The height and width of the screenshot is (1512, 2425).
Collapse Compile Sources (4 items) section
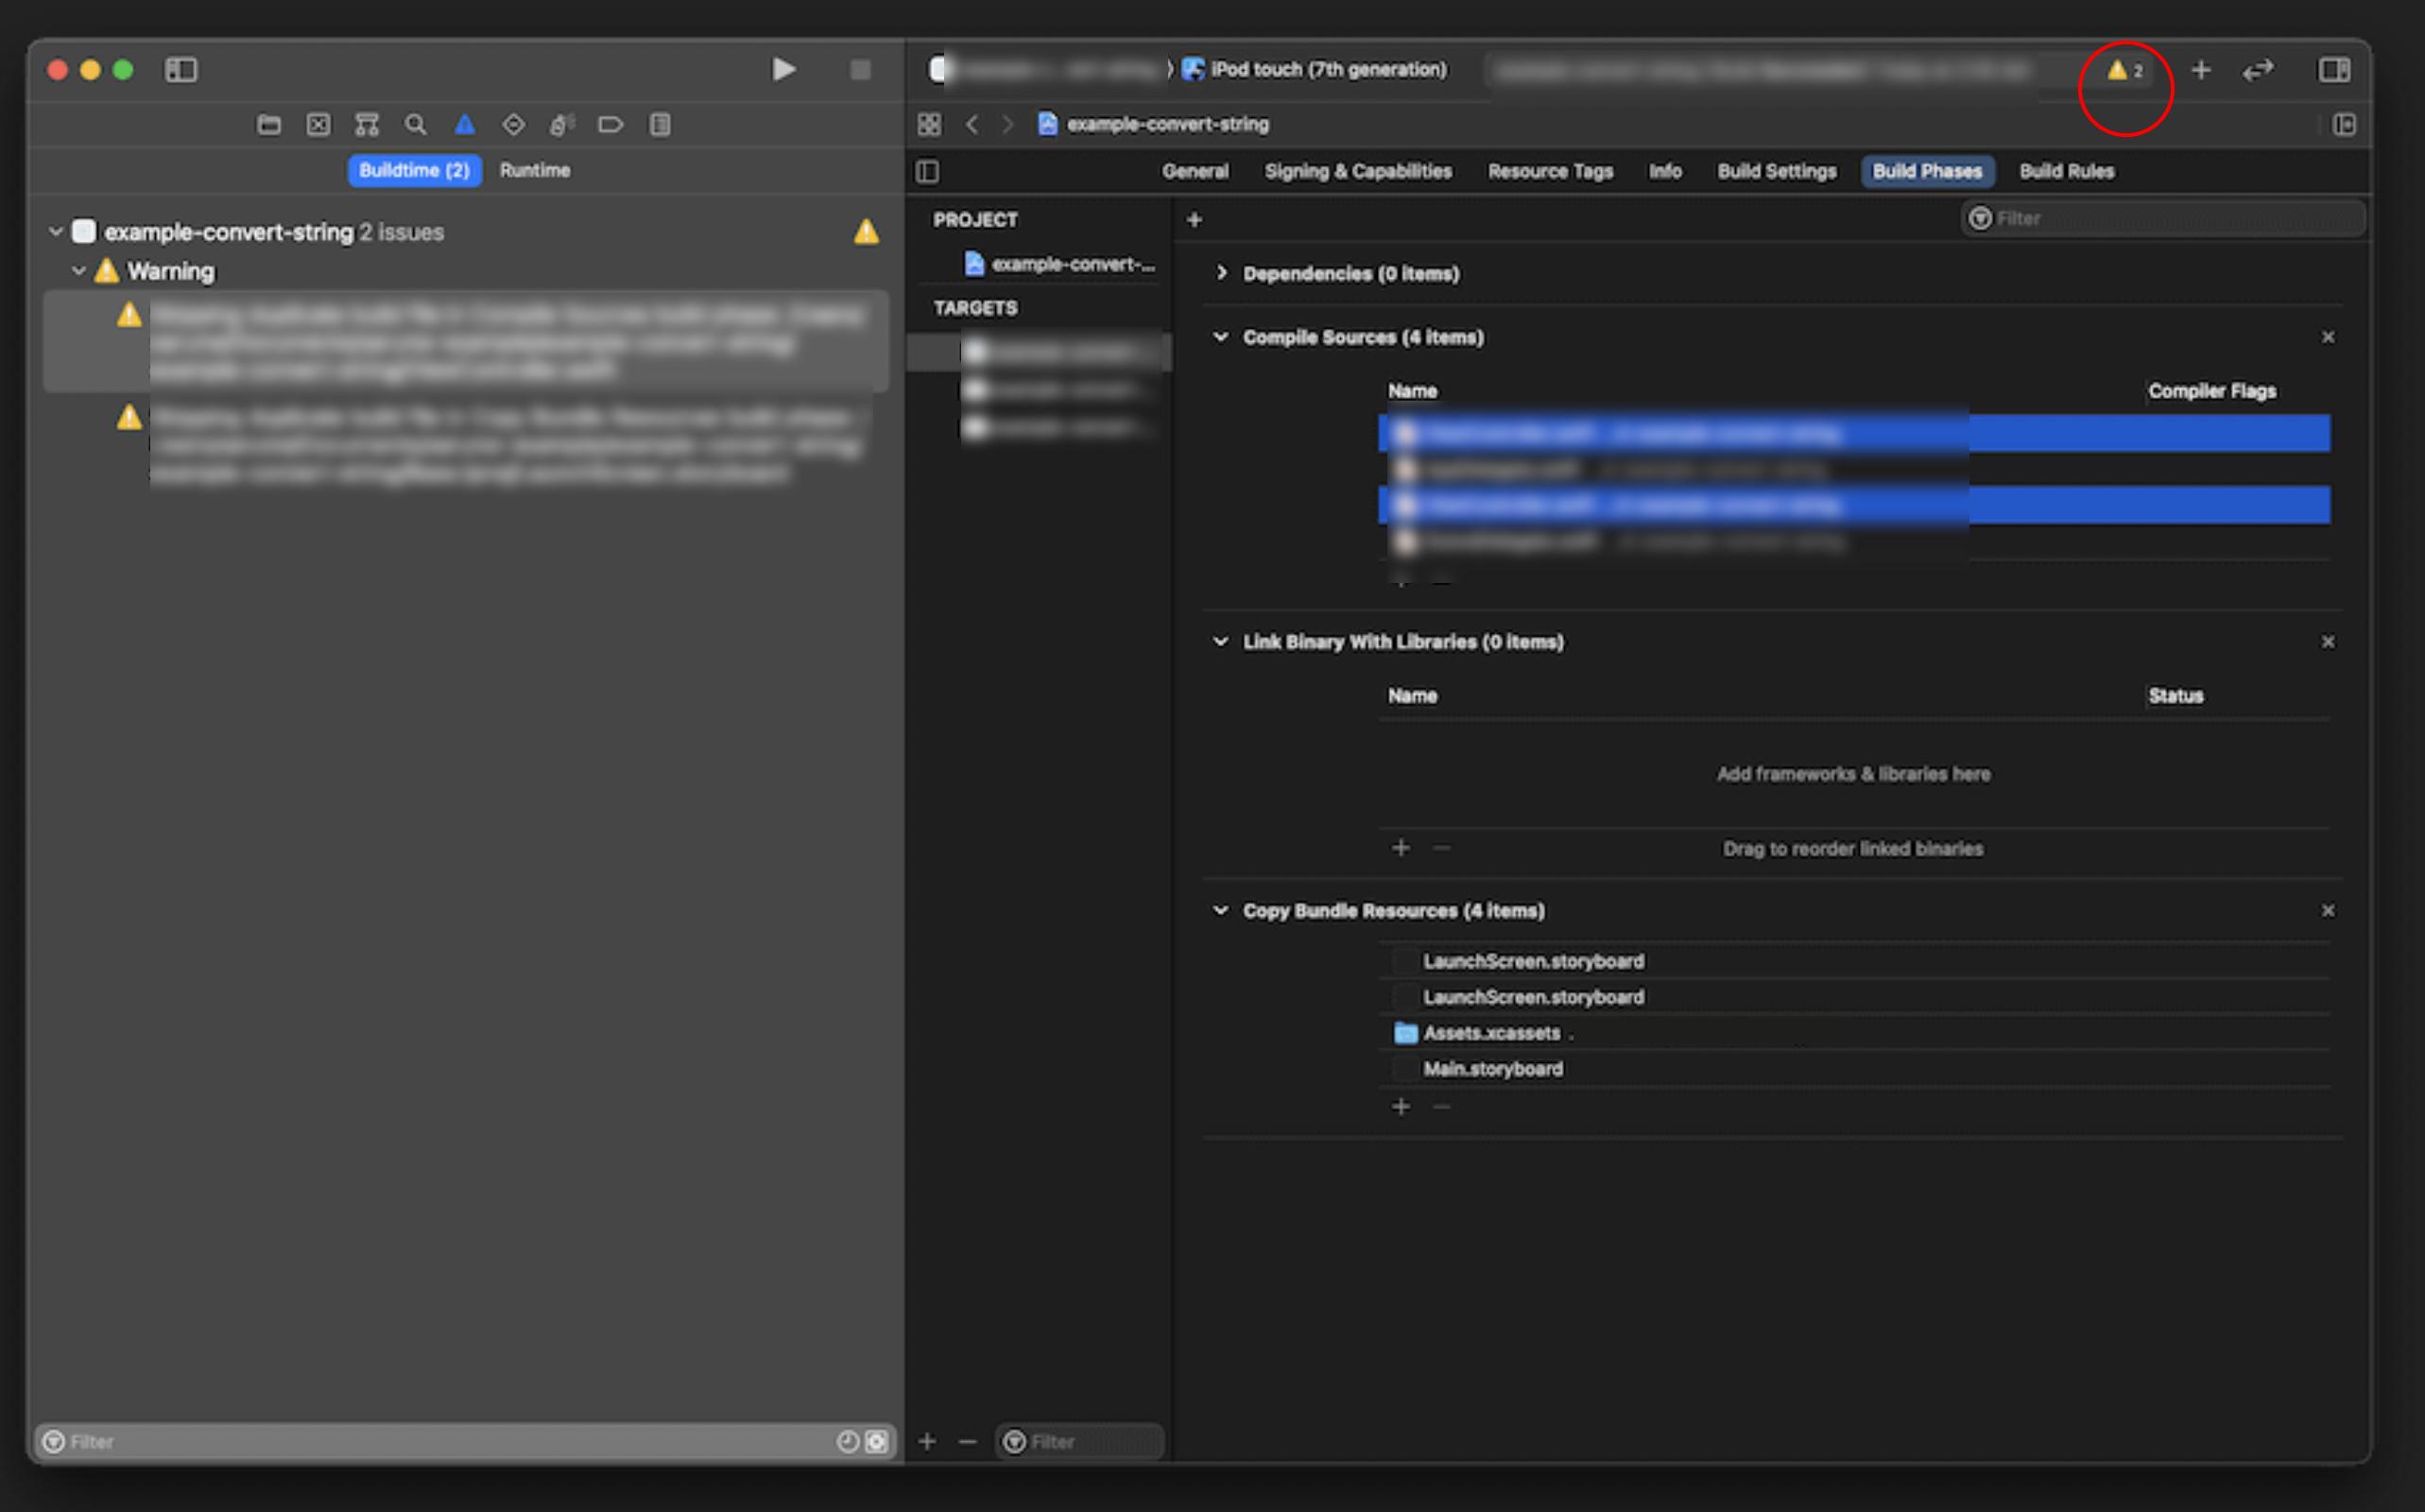1221,337
